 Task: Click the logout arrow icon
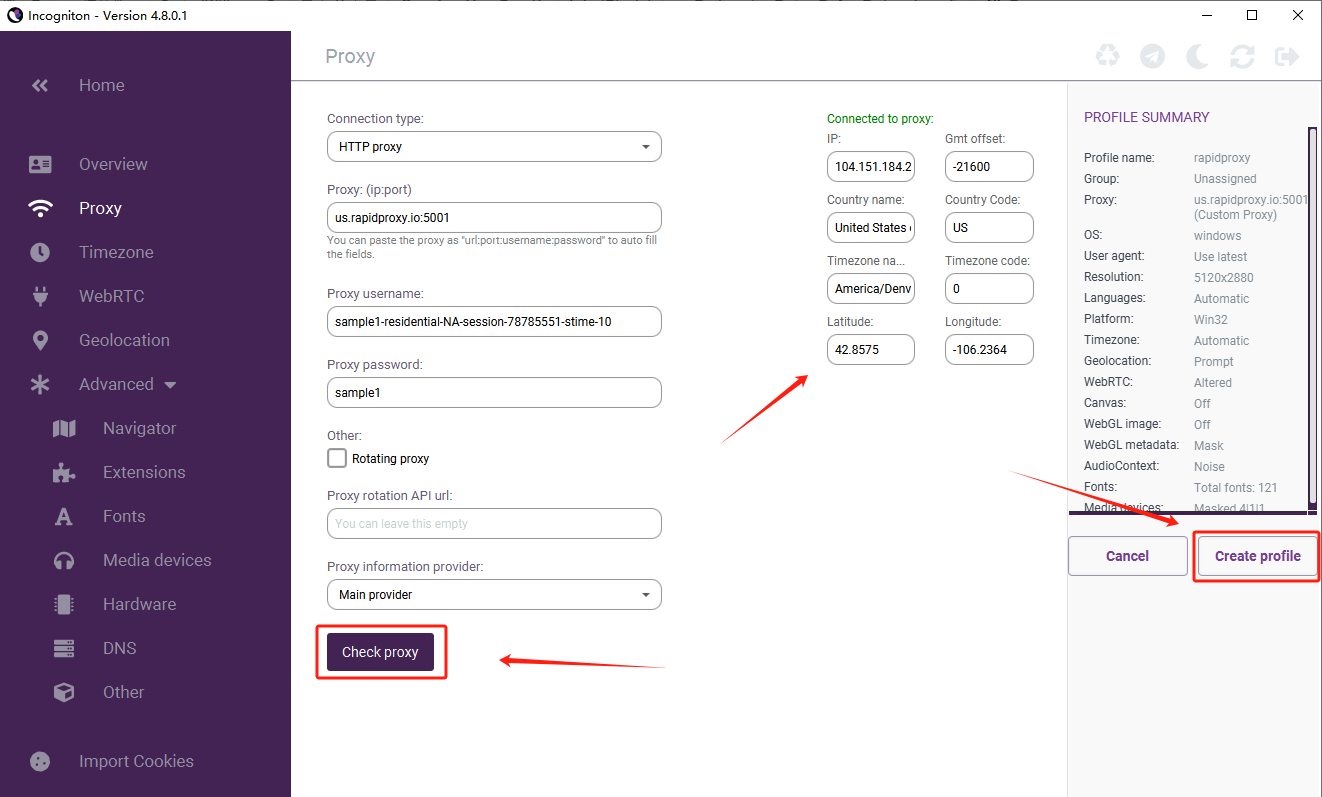[x=1287, y=56]
